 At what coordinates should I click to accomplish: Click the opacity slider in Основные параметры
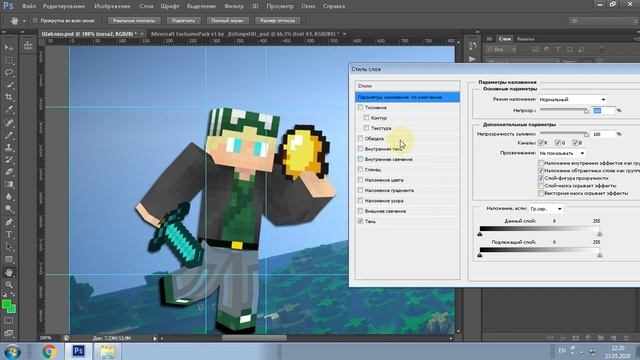564,110
